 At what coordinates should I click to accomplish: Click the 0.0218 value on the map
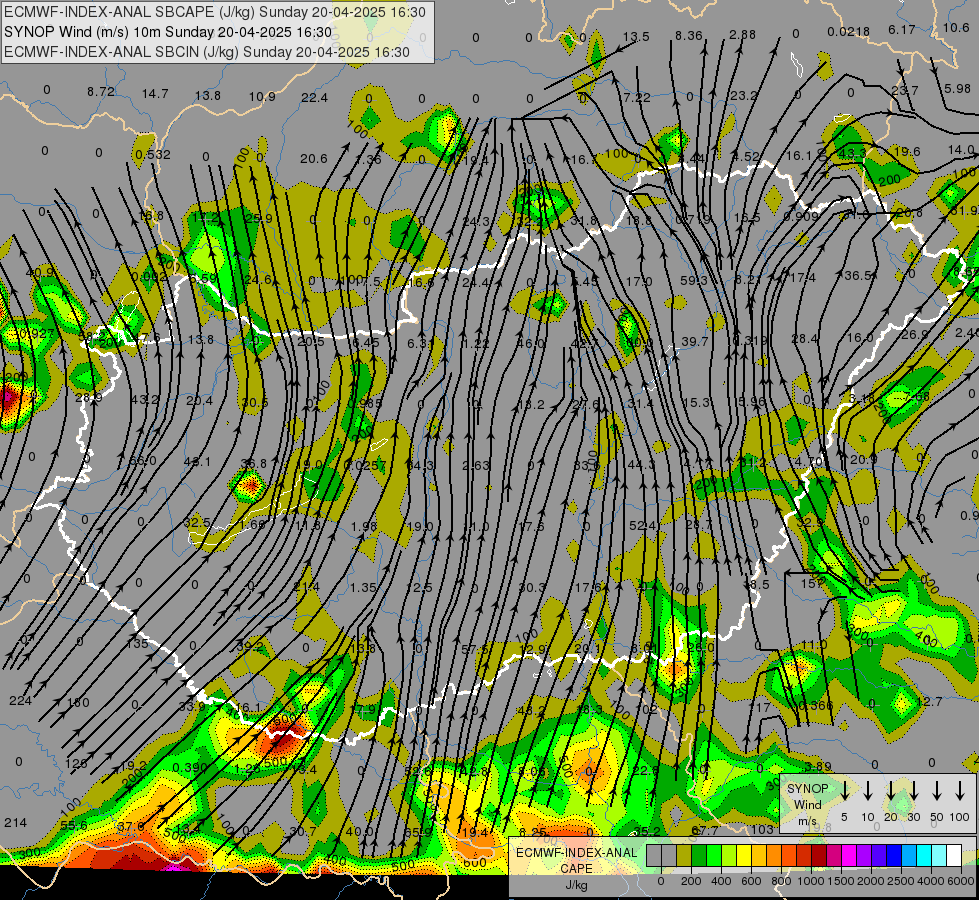(x=849, y=32)
